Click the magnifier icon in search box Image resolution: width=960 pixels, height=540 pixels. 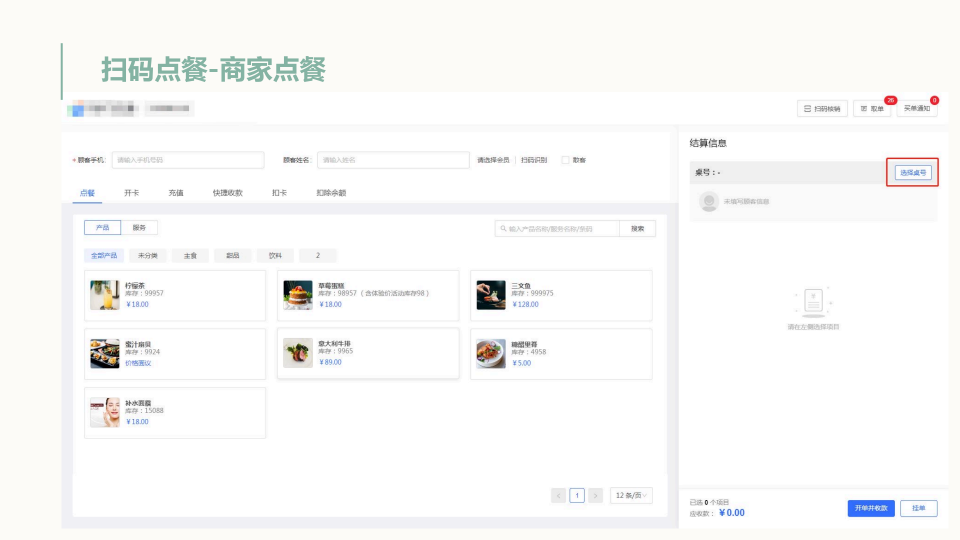point(503,229)
